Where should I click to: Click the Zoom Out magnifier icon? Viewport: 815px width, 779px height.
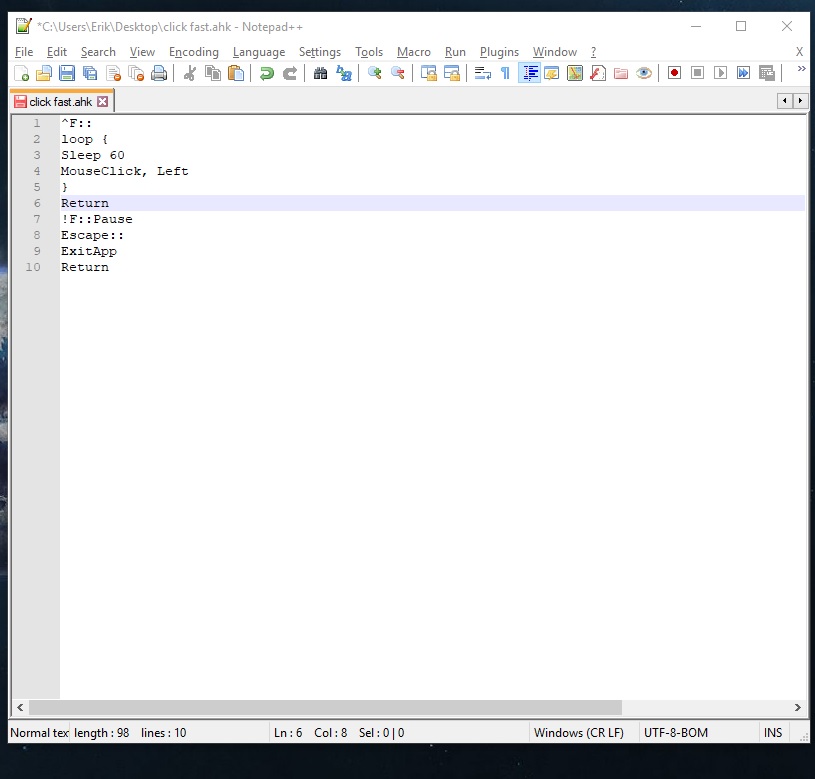point(398,73)
